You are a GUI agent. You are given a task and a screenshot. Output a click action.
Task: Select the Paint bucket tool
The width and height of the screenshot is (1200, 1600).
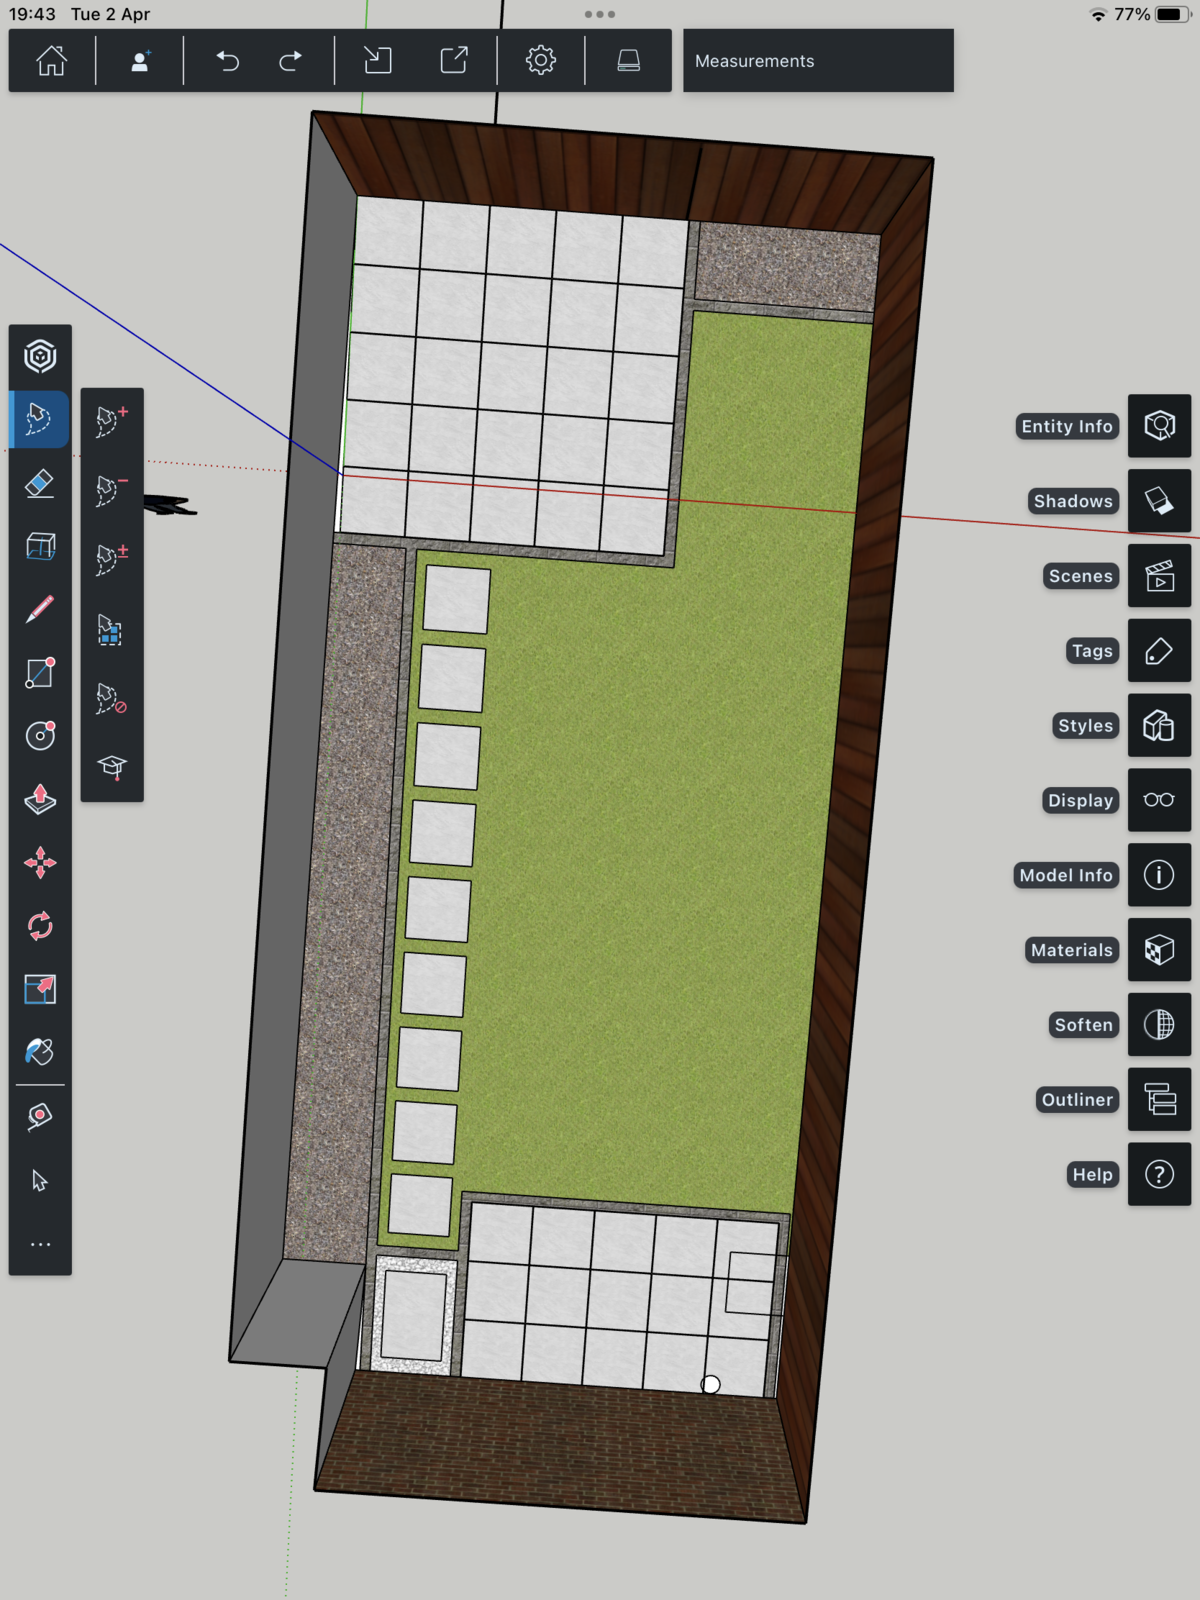[x=40, y=1052]
